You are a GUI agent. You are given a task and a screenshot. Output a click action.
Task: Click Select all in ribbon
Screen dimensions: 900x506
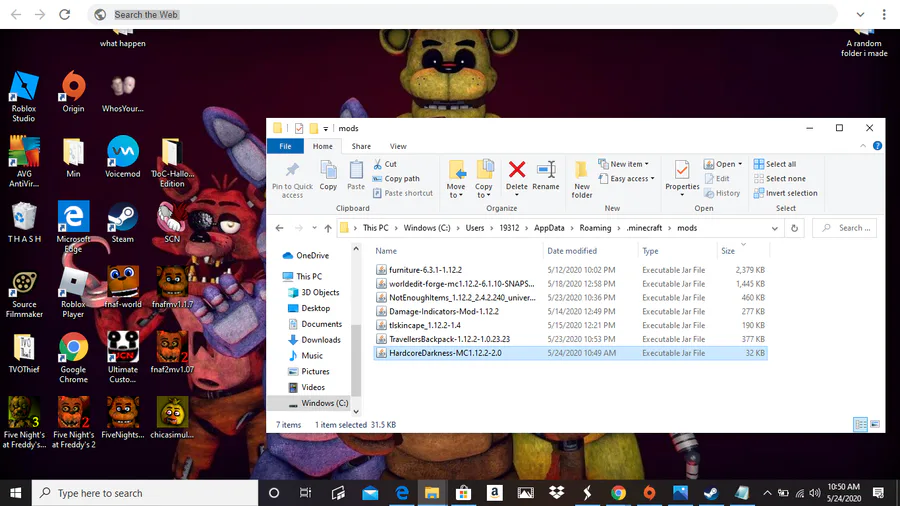click(775, 164)
